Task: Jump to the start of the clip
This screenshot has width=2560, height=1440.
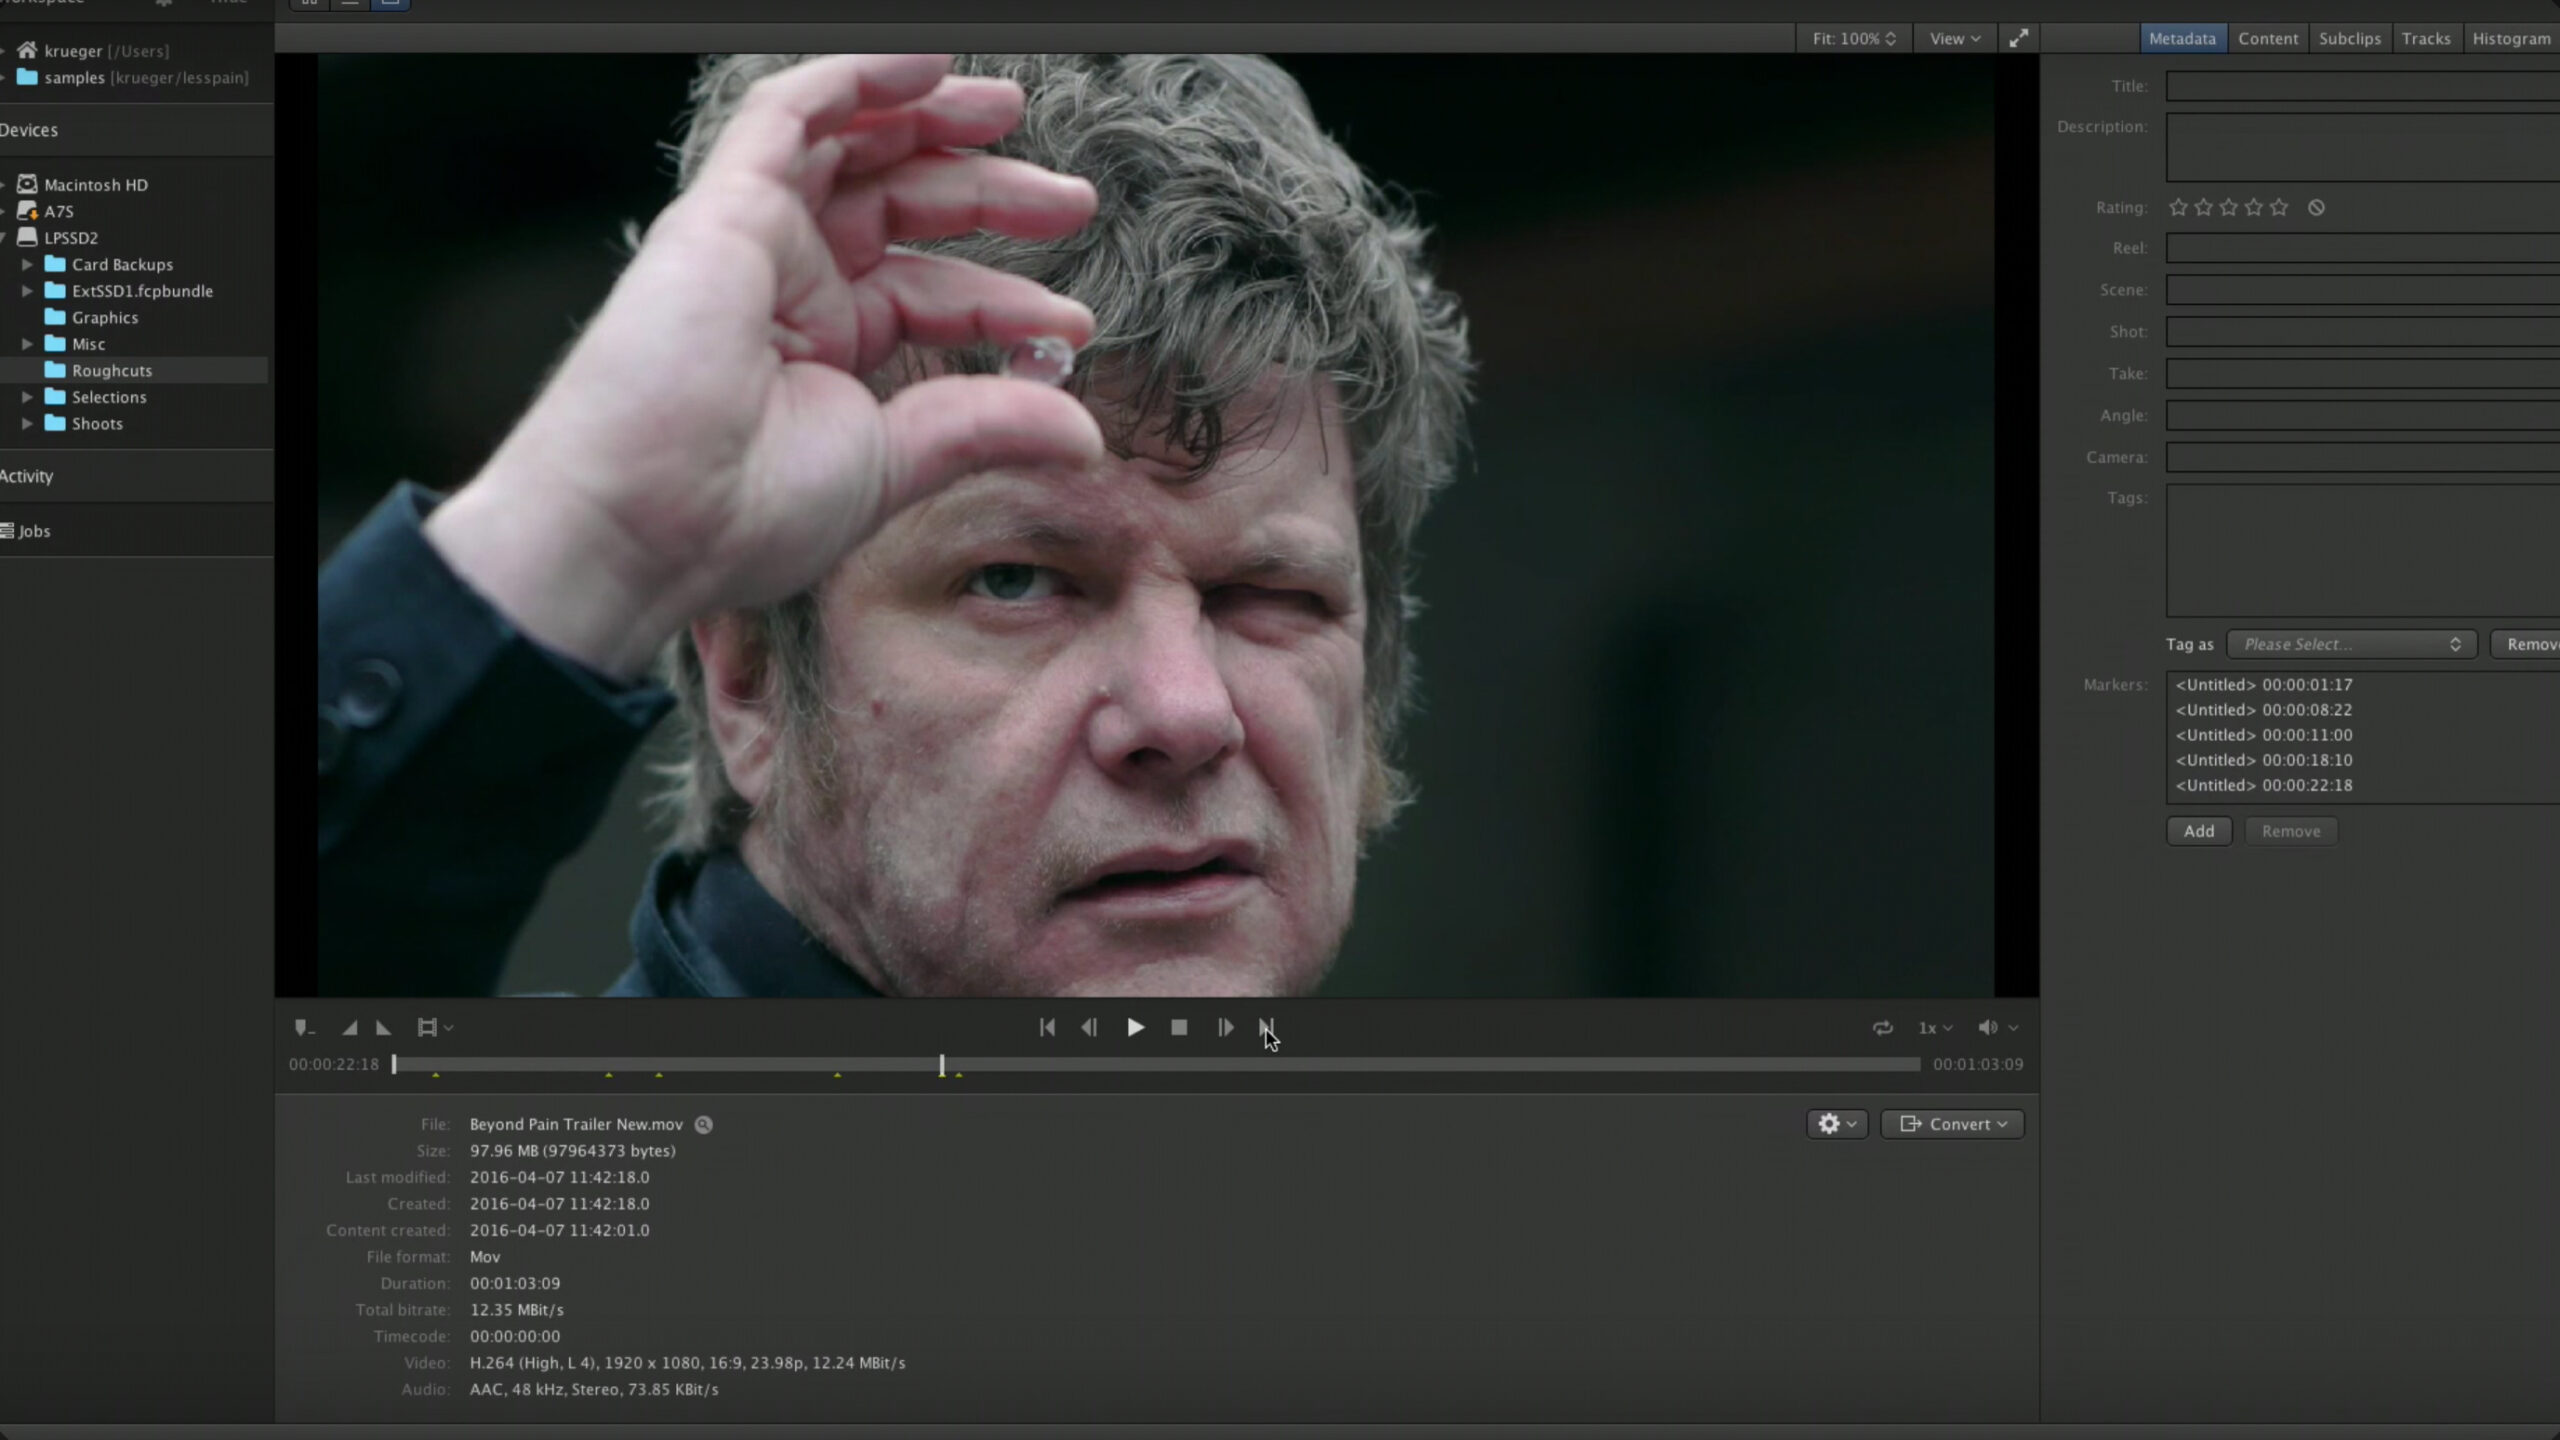Action: [1047, 1027]
